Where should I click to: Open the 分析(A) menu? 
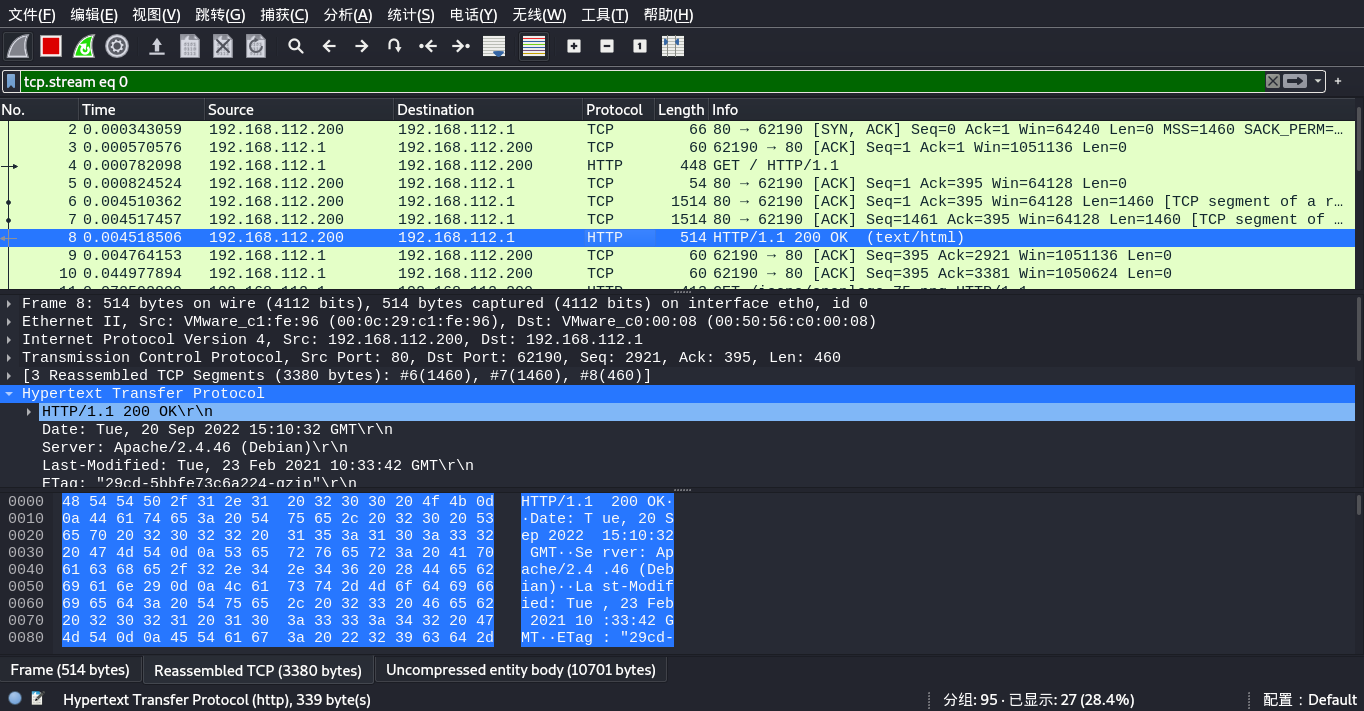coord(347,15)
